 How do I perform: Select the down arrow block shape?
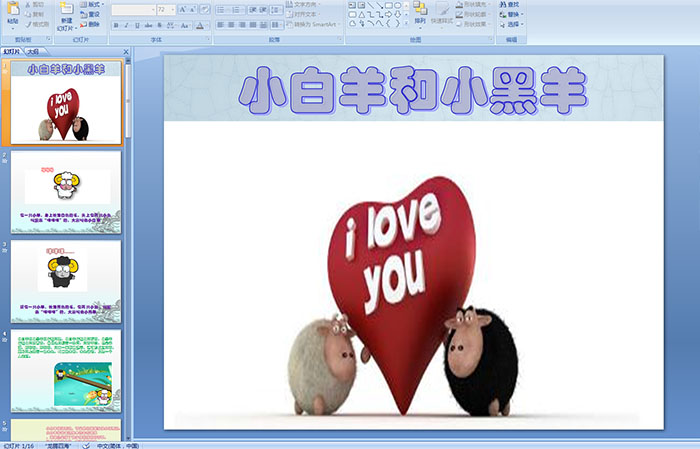(397, 15)
